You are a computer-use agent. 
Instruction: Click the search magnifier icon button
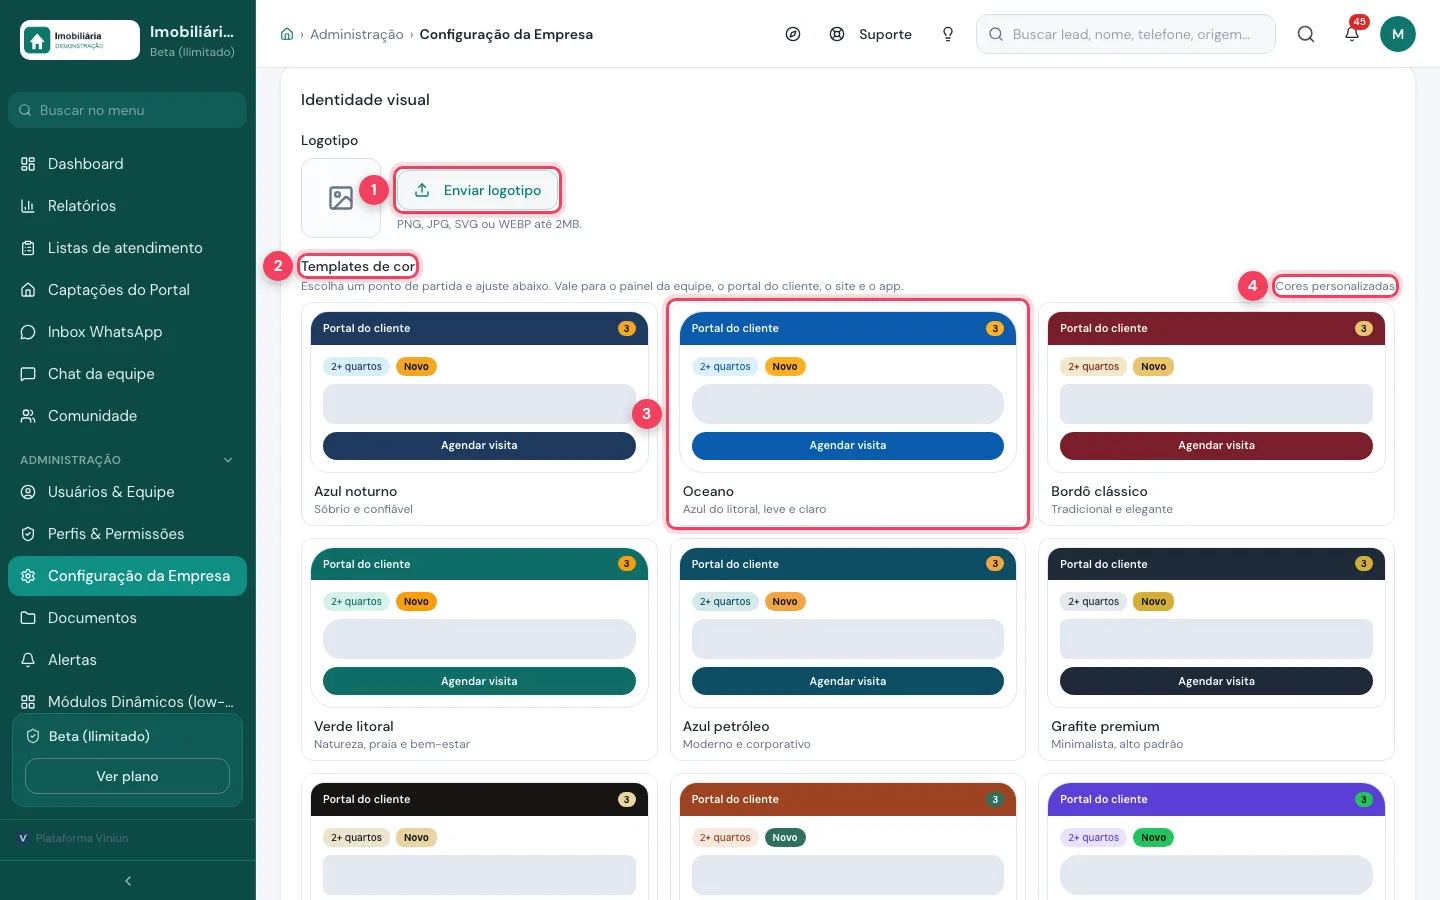point(1306,34)
